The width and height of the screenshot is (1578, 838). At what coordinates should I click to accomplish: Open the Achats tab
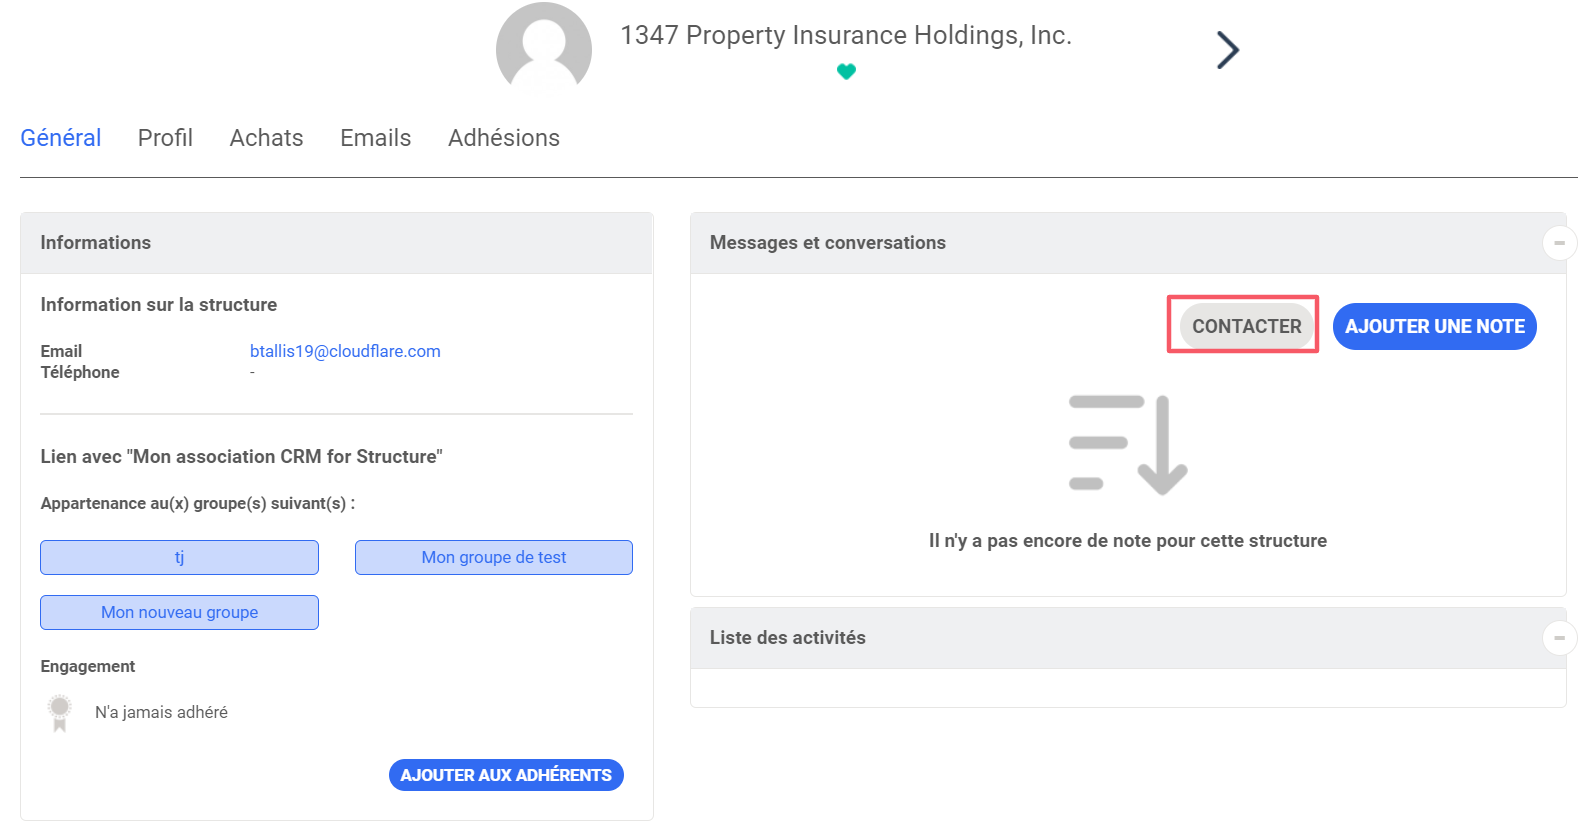pyautogui.click(x=266, y=138)
